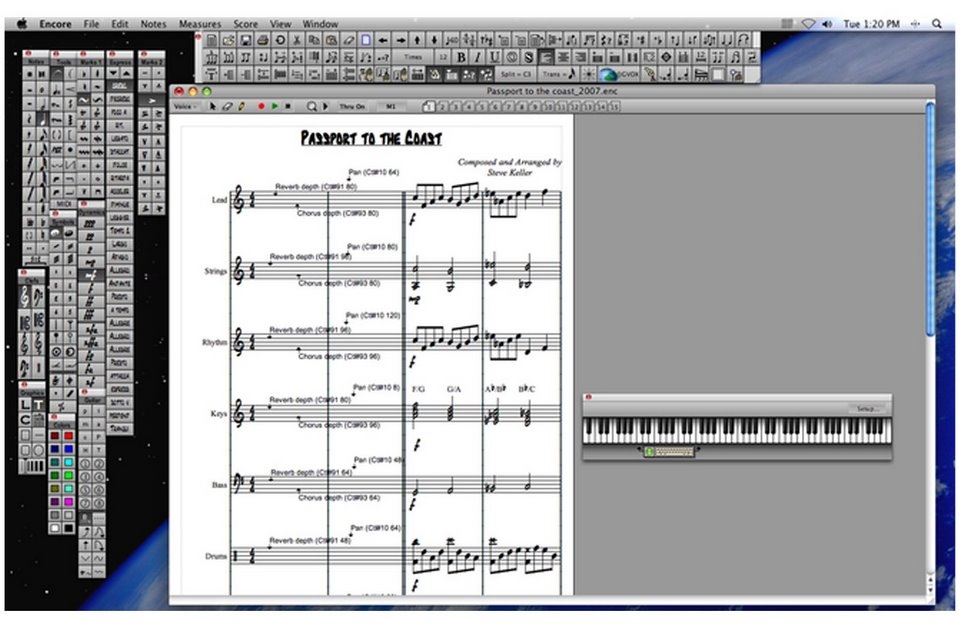Select the eraser tool in score window
Viewport: 960px width, 628px height.
(x=227, y=107)
